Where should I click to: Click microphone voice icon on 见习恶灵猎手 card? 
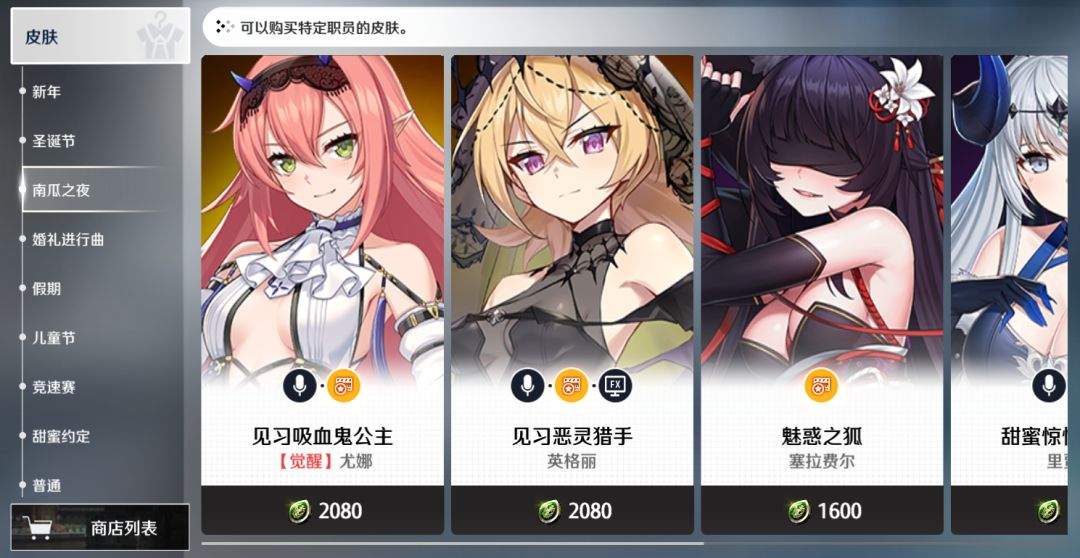528,386
